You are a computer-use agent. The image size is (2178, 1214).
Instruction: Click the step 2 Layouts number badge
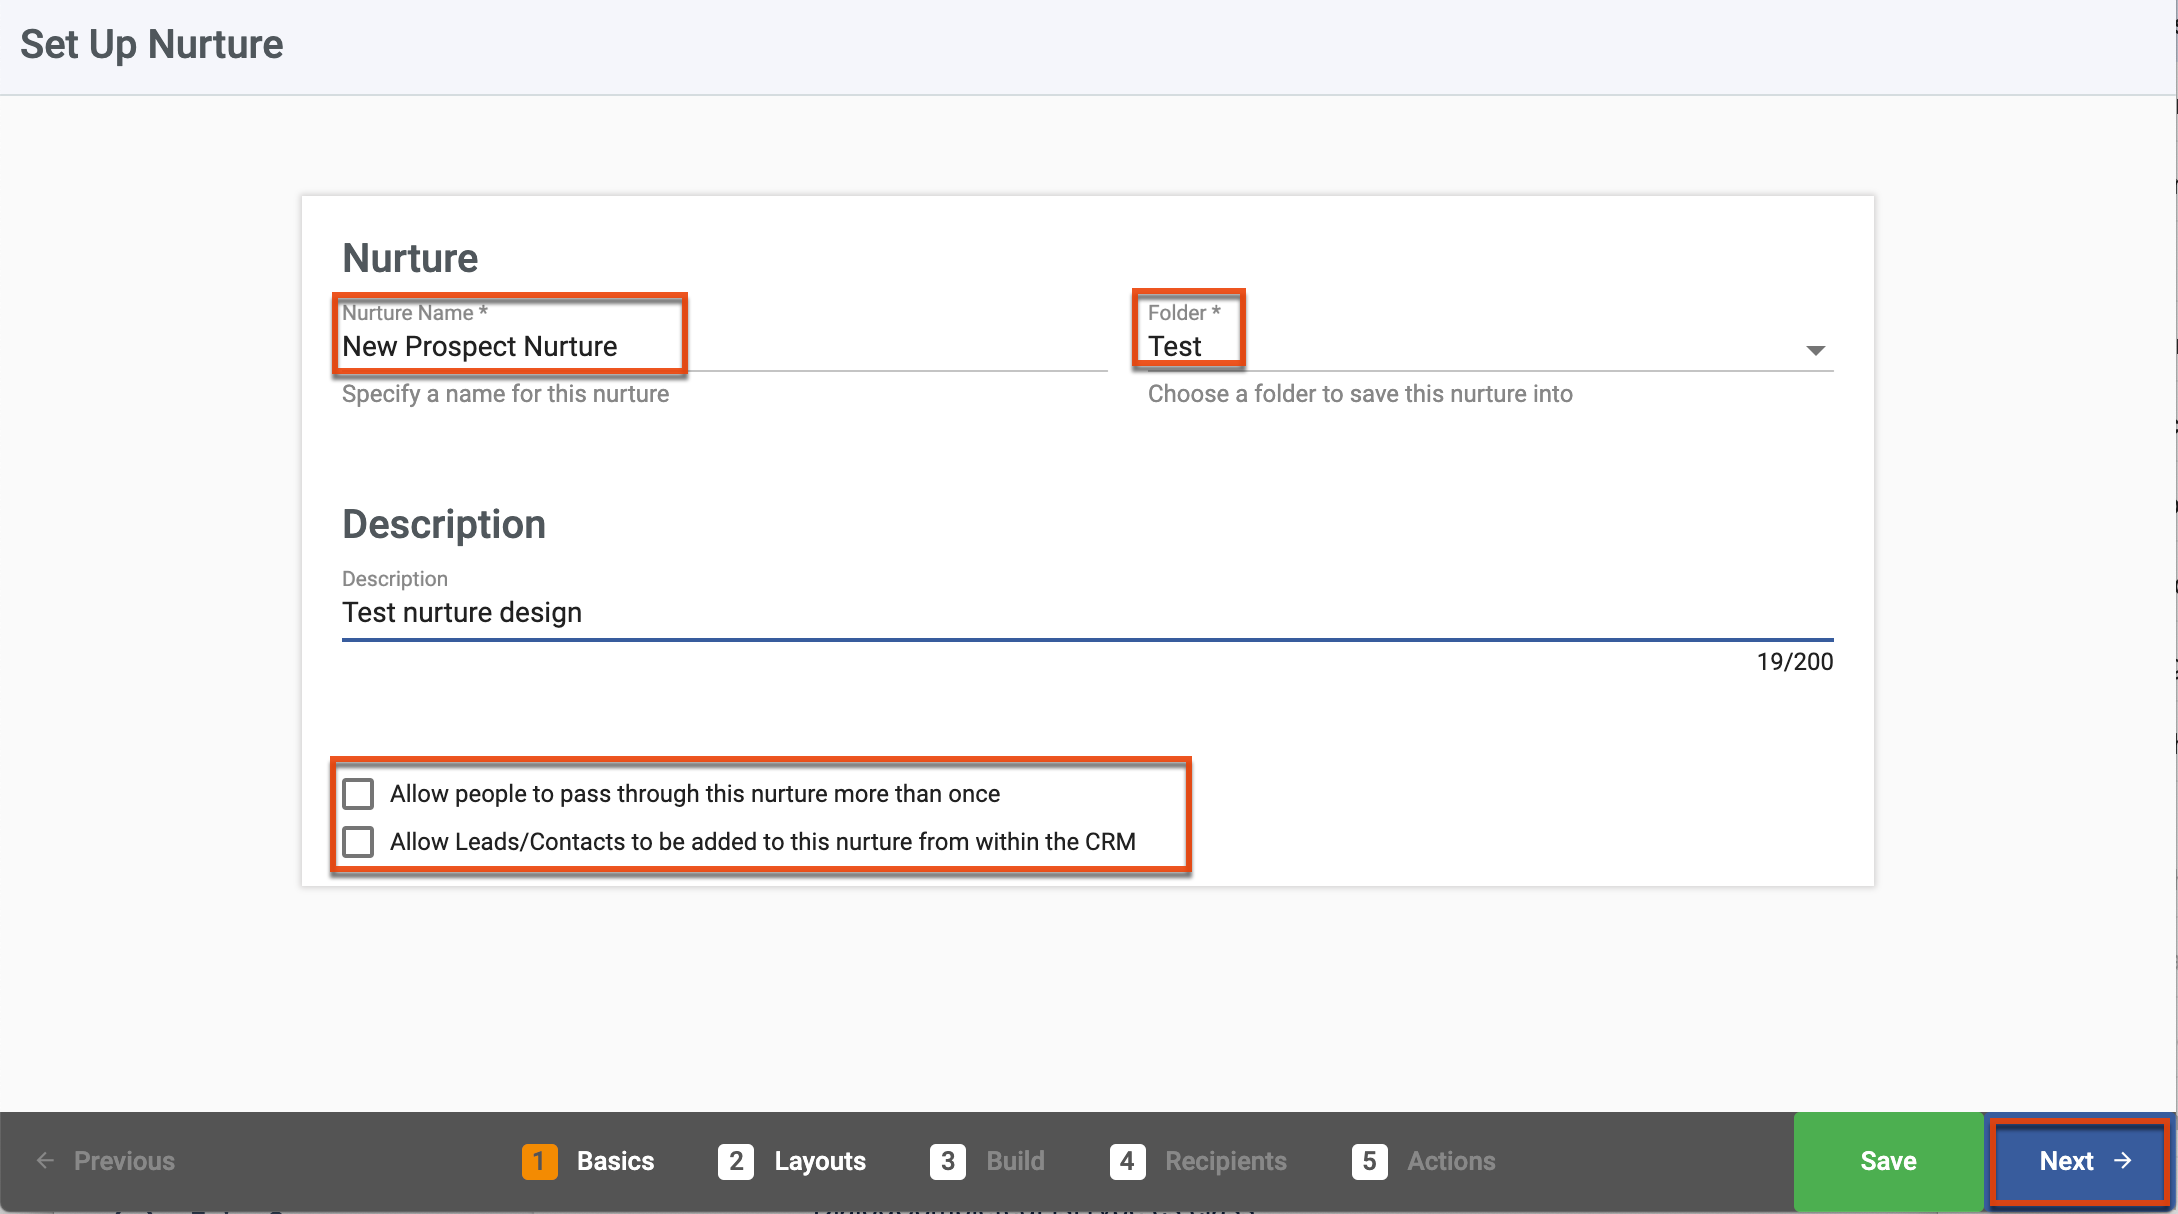(x=736, y=1161)
